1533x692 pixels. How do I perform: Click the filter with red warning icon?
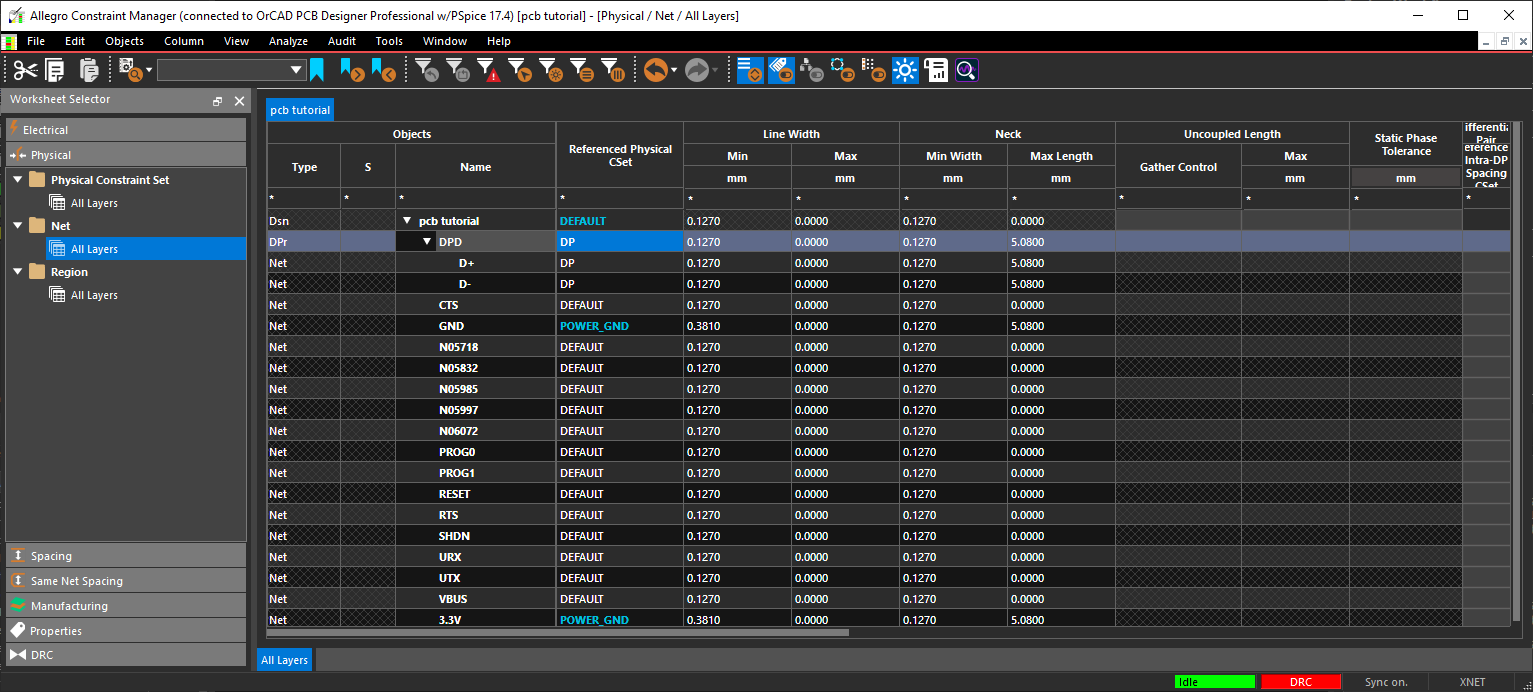[488, 70]
